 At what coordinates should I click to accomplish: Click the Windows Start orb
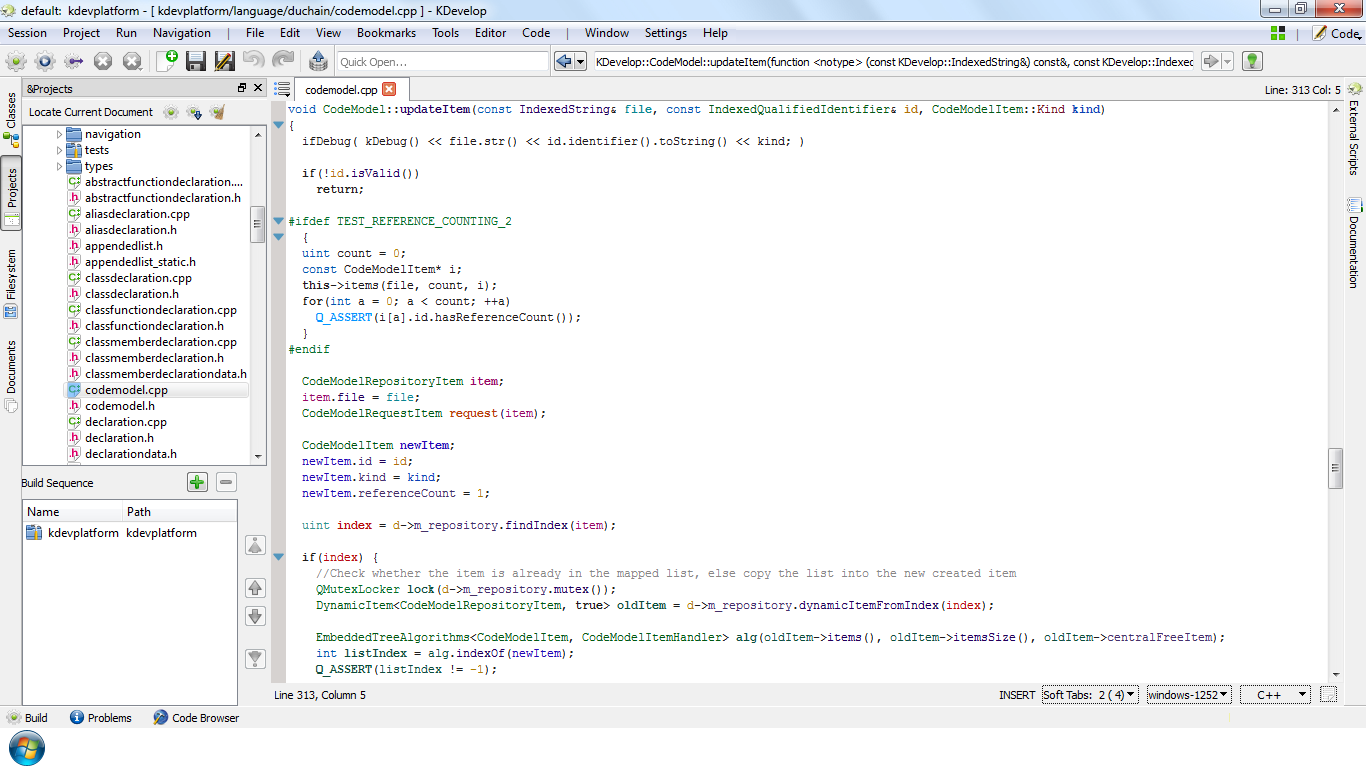pos(26,748)
